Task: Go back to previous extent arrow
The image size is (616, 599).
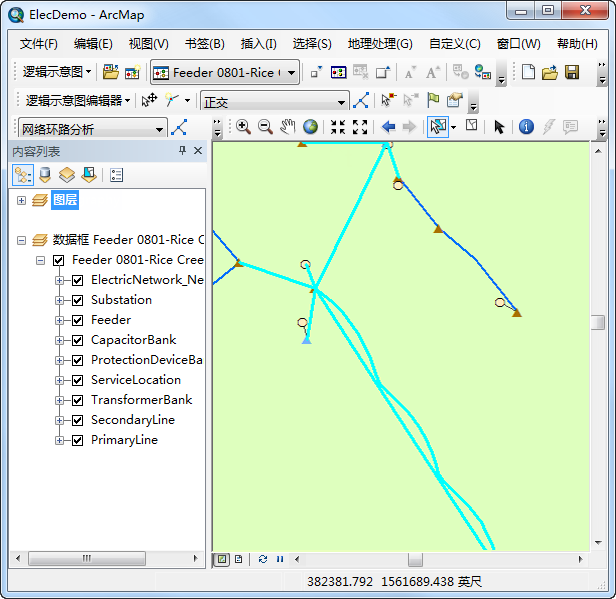Action: pos(388,127)
